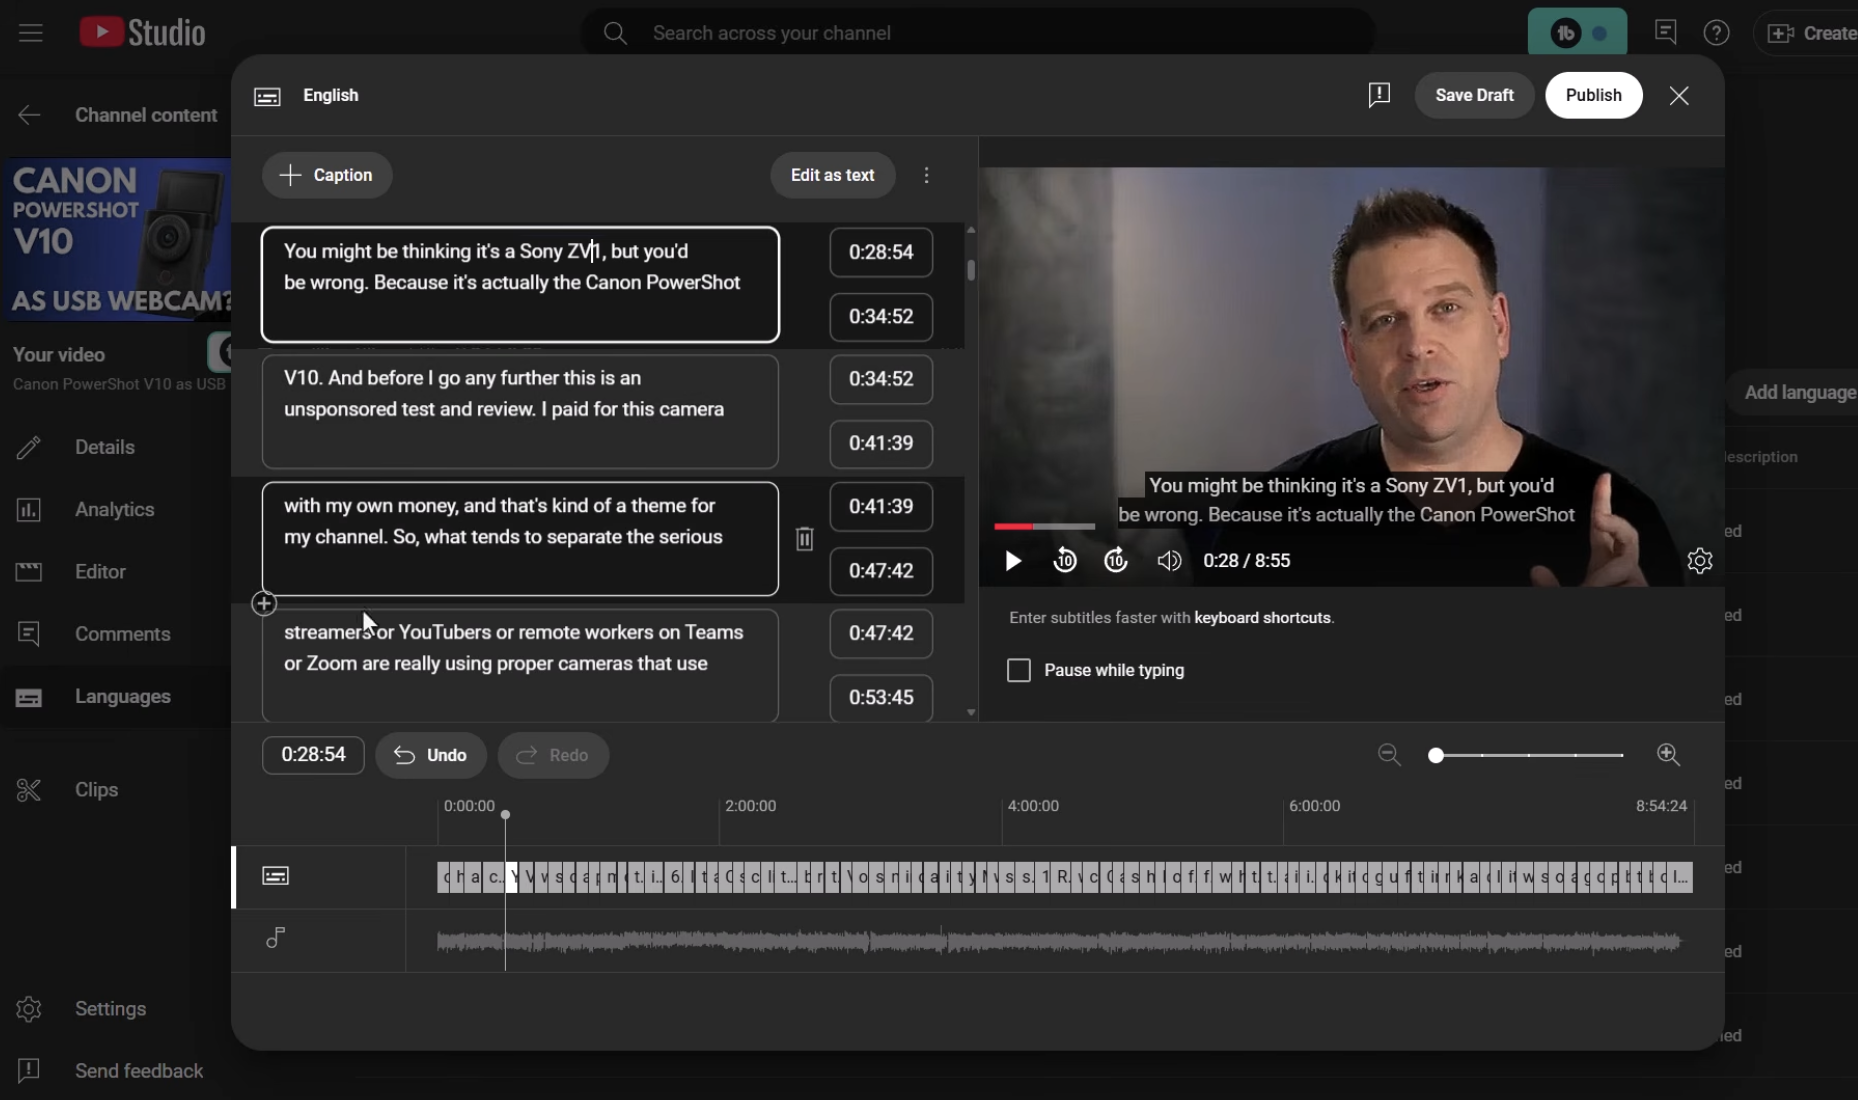
Task: Play the video preview
Action: tap(1013, 561)
